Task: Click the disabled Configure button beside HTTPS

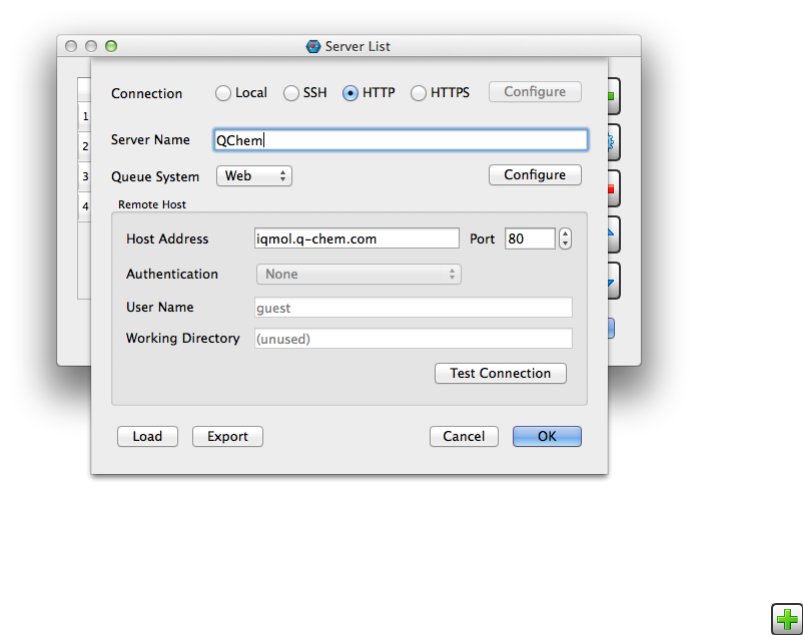Action: [x=535, y=92]
